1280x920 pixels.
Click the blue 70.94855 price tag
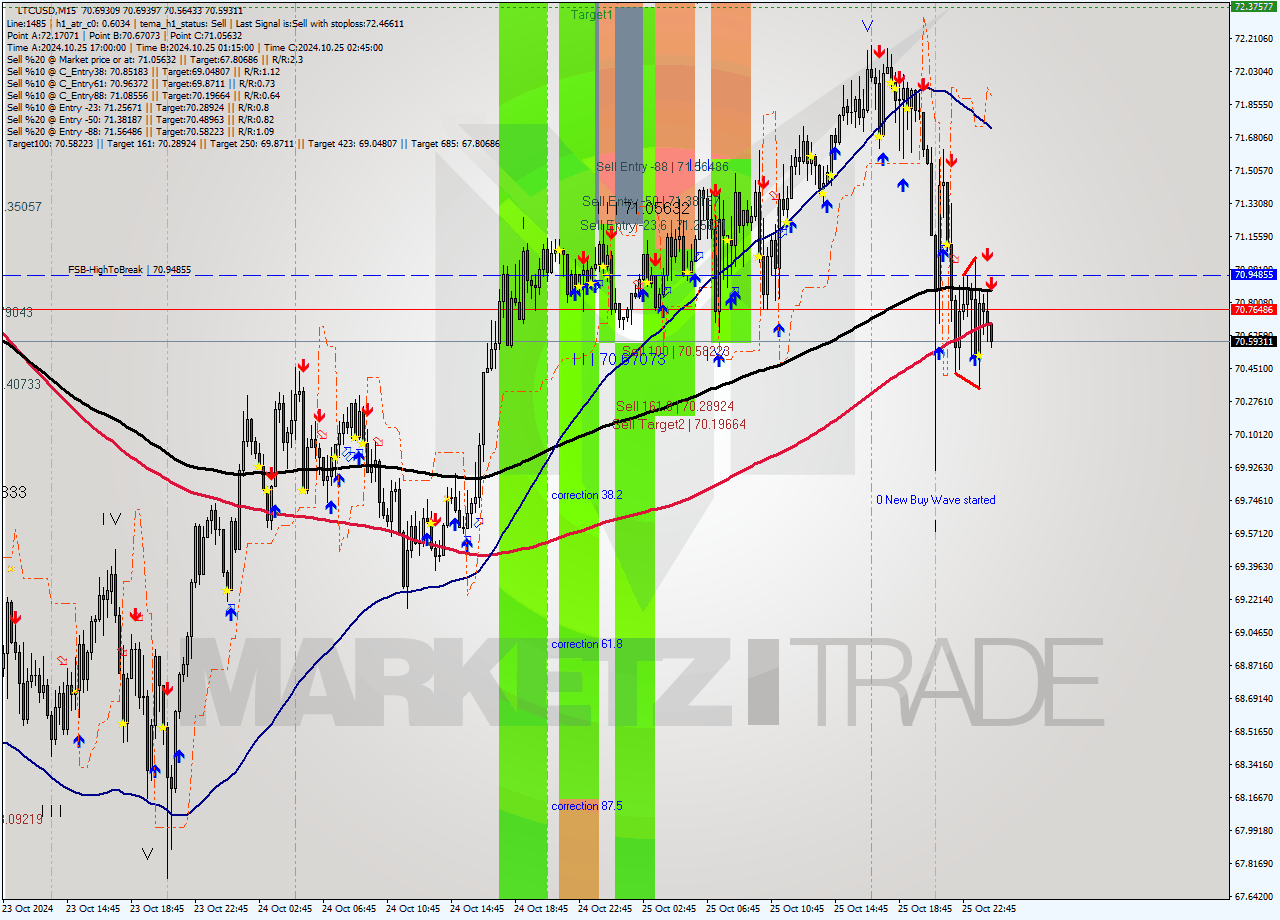(1254, 274)
